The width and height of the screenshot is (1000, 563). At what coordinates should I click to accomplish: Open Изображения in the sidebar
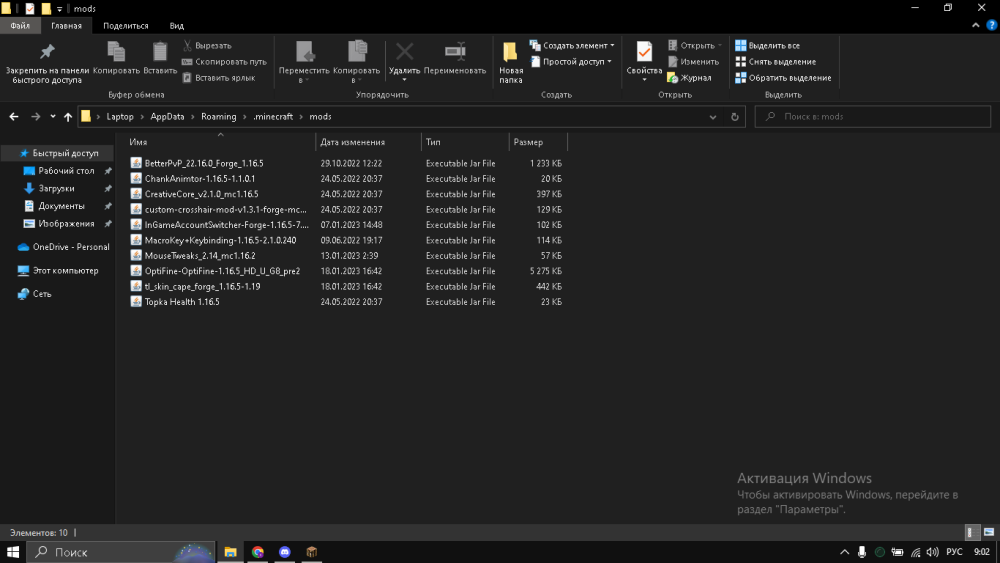[x=66, y=224]
